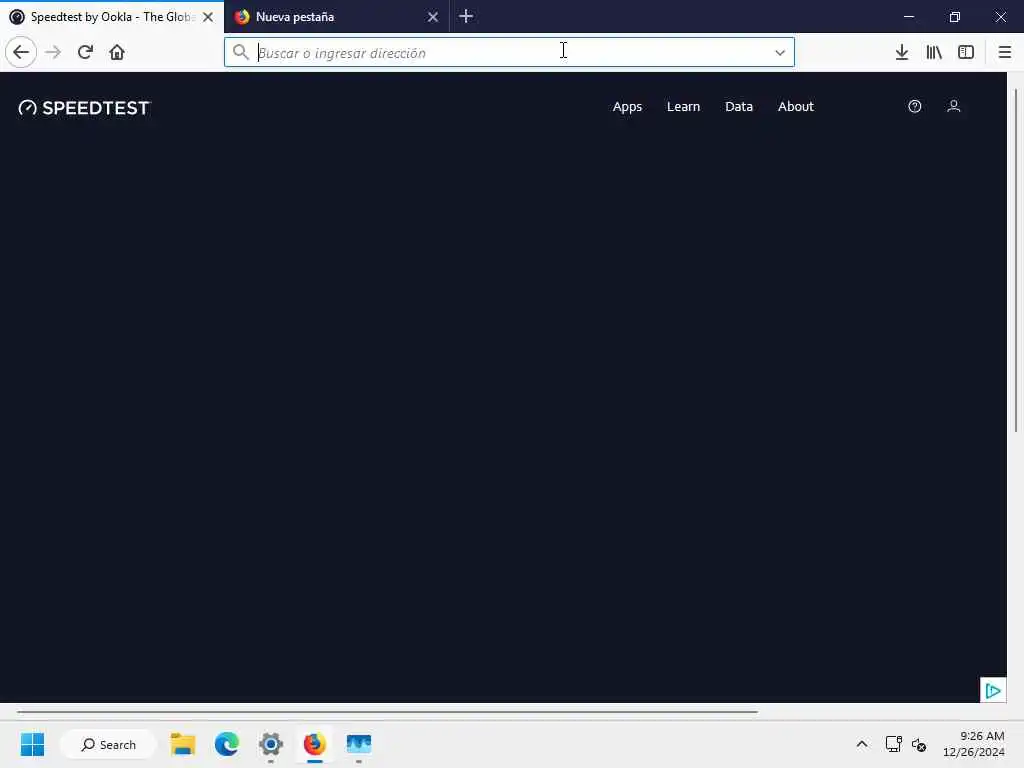The width and height of the screenshot is (1024, 768).
Task: Open the Firefox home page
Action: pos(117,52)
